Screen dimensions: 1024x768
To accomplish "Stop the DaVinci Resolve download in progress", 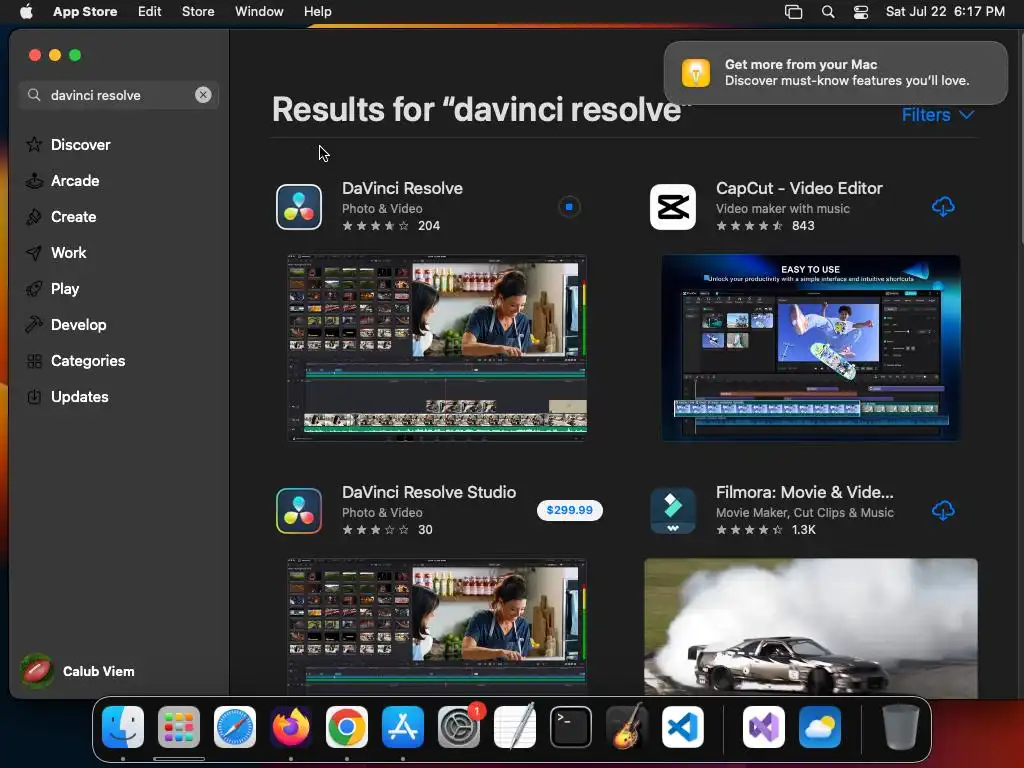I will [569, 207].
